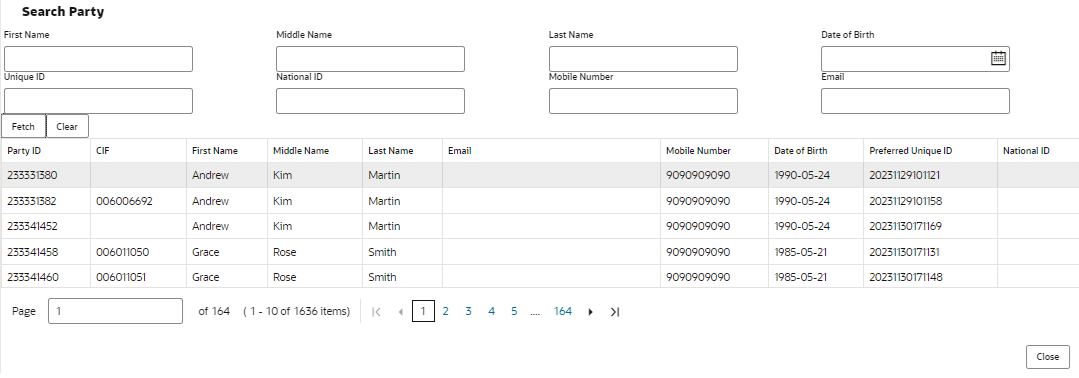Click the Page number input box
Viewport: 1079px width, 378px height.
click(x=116, y=311)
